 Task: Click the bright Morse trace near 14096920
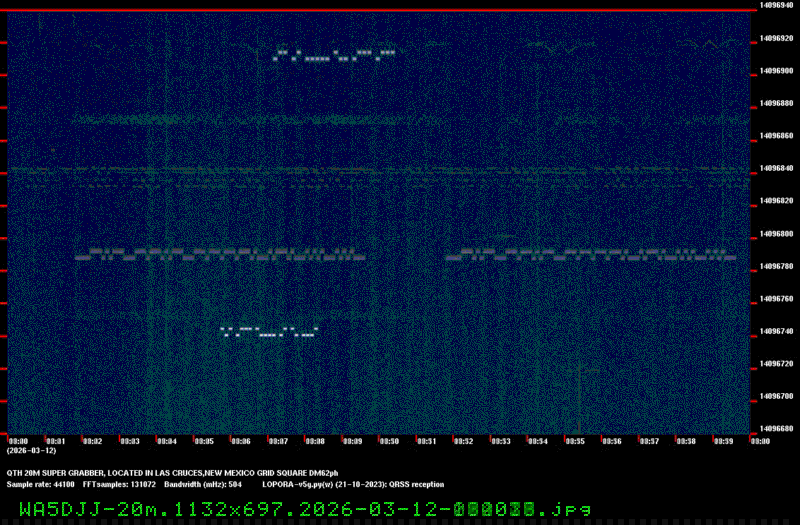334,55
